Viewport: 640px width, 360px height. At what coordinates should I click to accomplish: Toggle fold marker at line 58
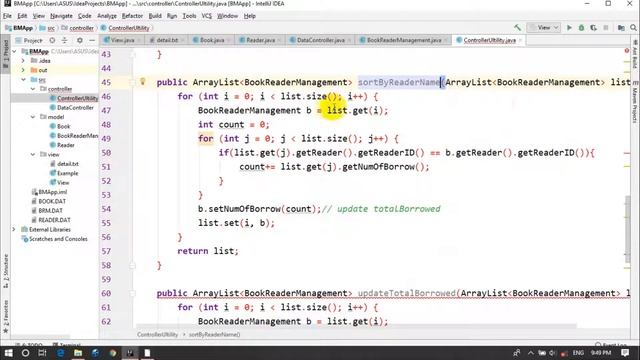tap(132, 265)
